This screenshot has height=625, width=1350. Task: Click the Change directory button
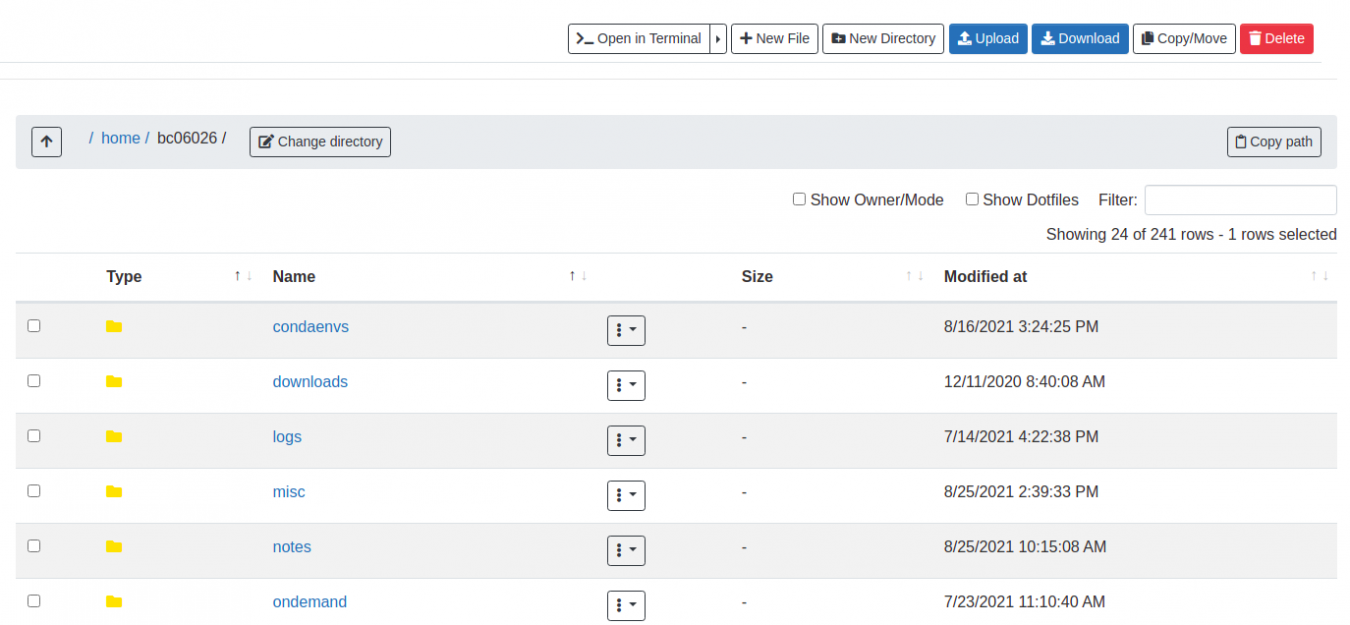click(320, 142)
